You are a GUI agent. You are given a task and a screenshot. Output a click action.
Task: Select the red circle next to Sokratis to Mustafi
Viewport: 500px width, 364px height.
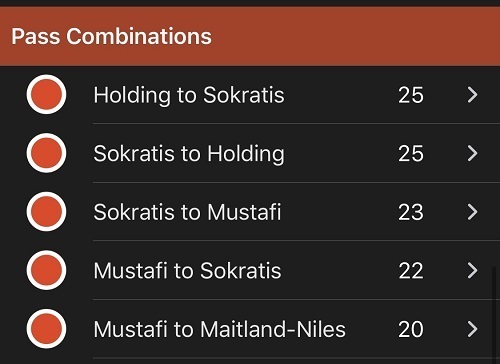tap(46, 212)
